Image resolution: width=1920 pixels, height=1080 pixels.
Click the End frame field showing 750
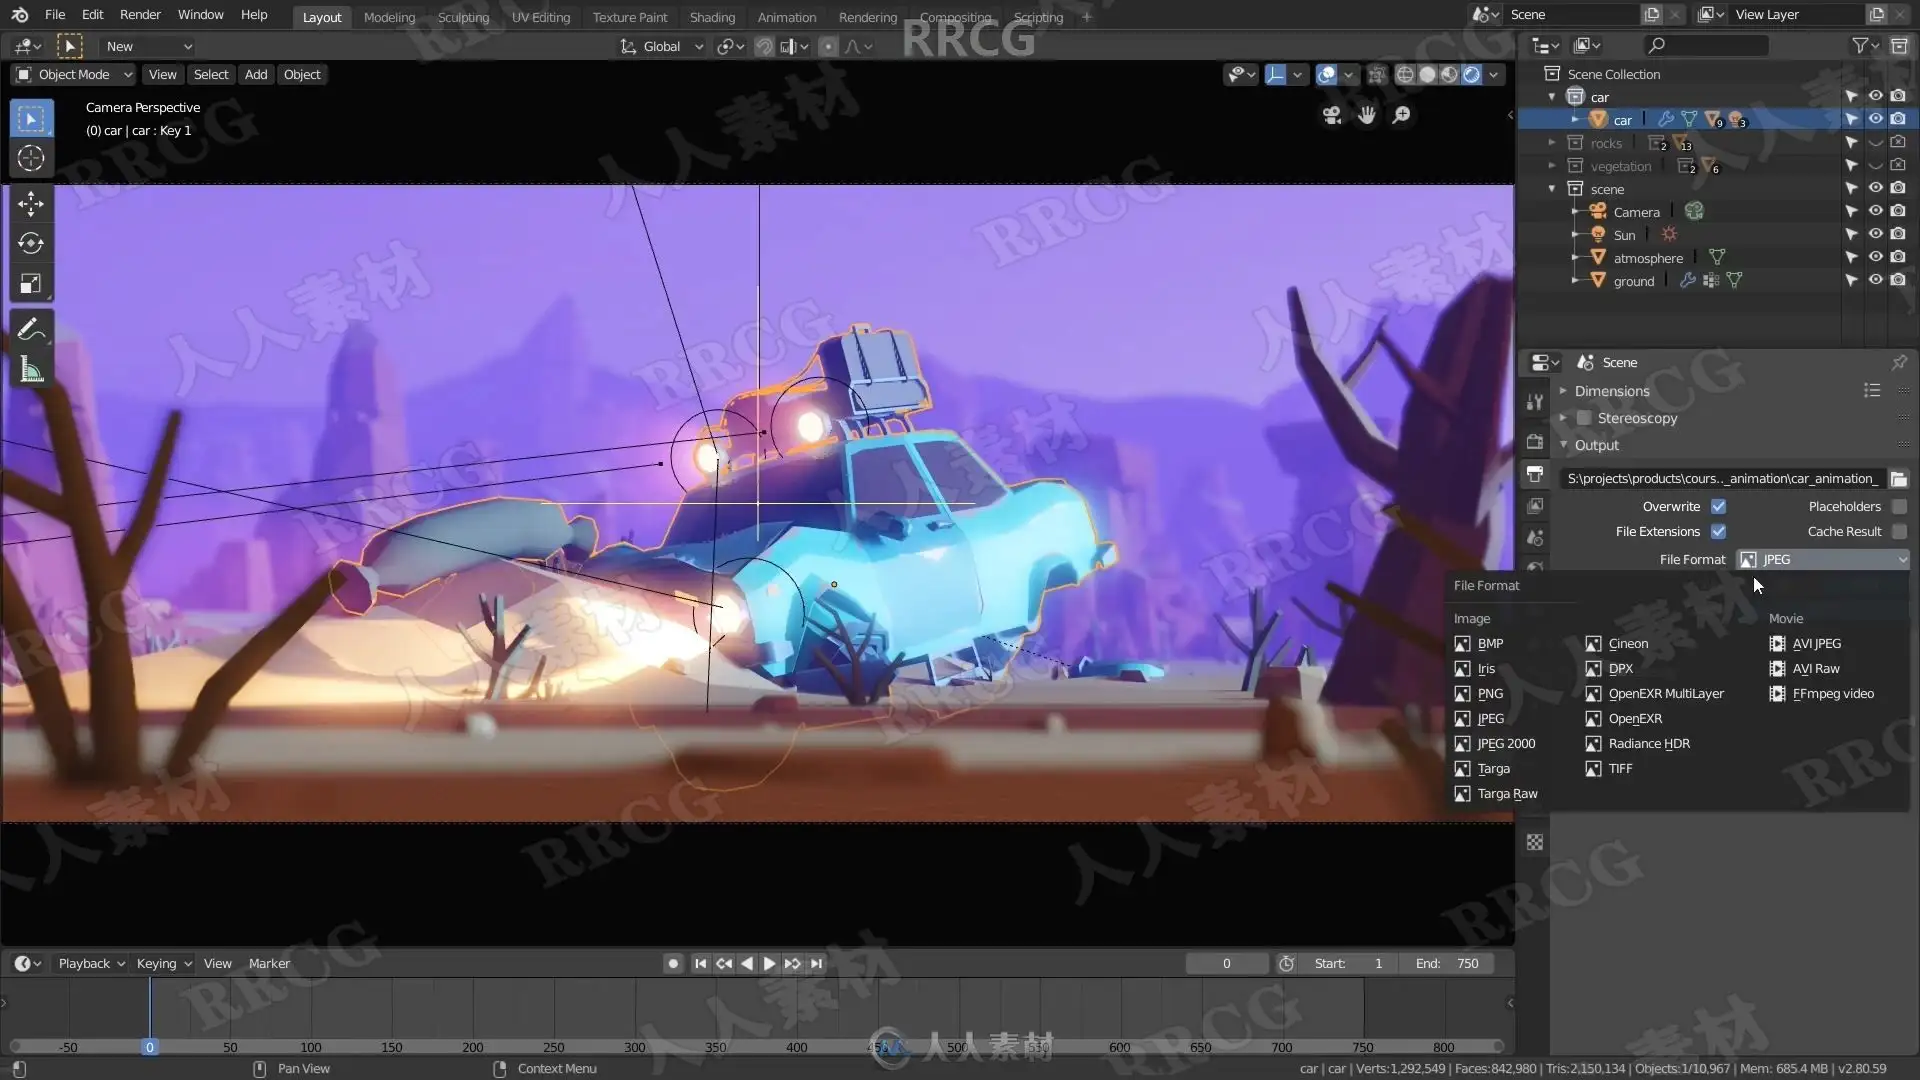tap(1447, 964)
